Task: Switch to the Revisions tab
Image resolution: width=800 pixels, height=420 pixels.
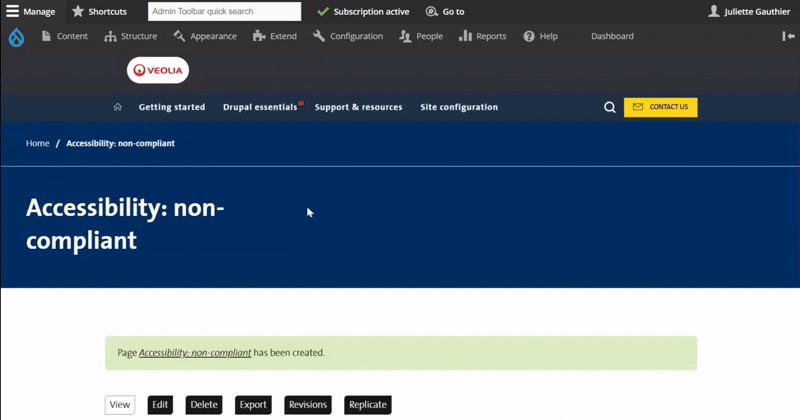Action: pos(307,405)
